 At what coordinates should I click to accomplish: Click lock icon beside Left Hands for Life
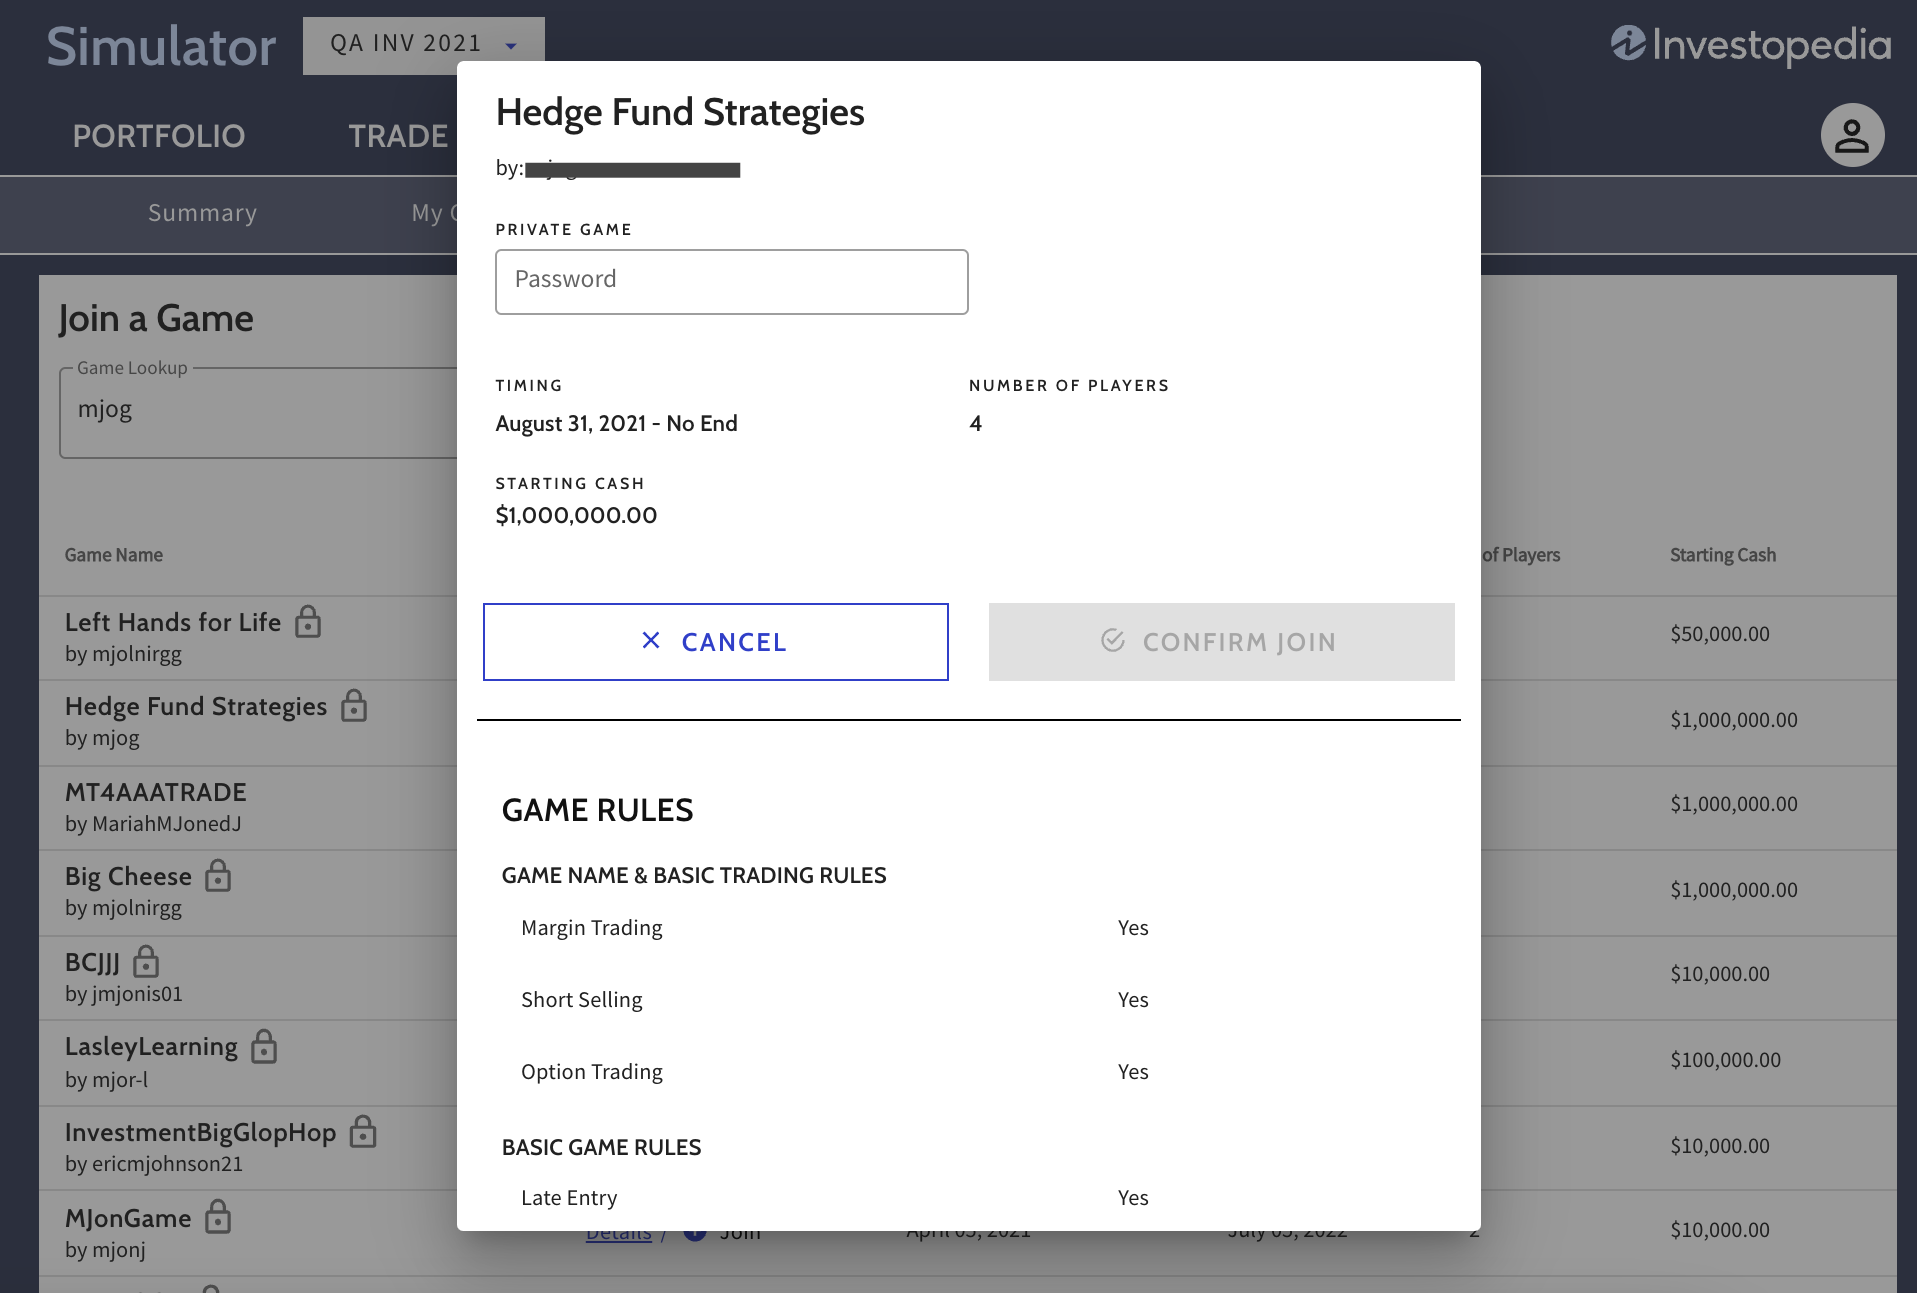tap(308, 622)
